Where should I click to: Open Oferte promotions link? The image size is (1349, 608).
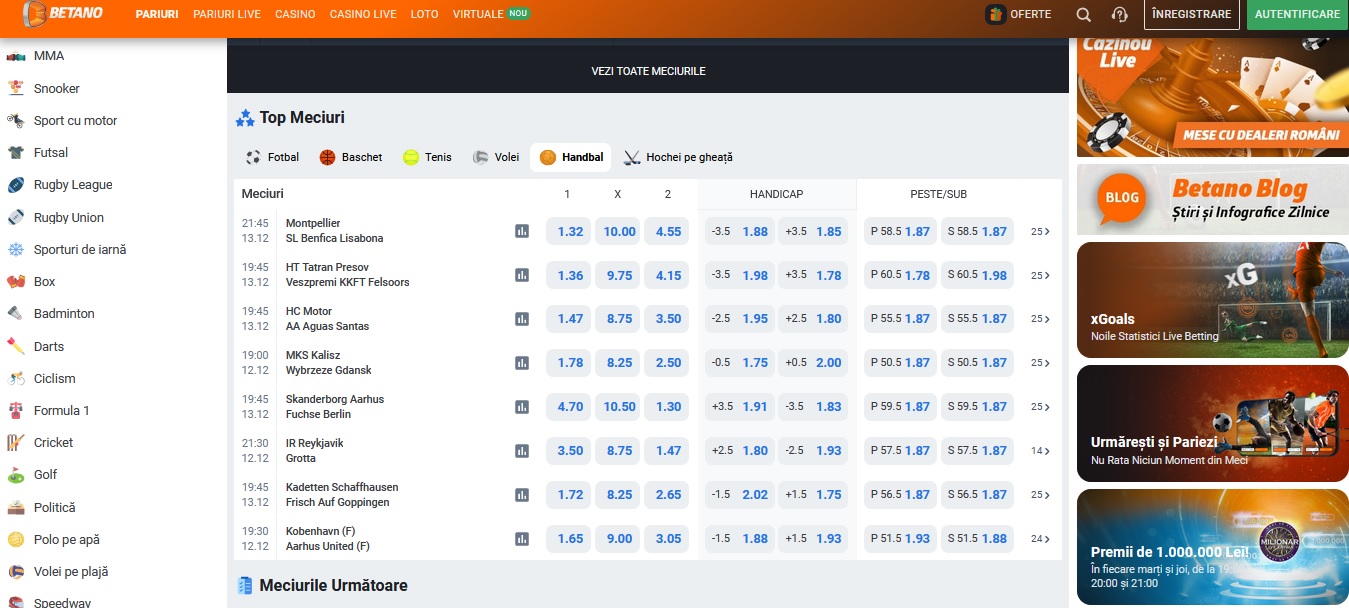pos(1019,14)
